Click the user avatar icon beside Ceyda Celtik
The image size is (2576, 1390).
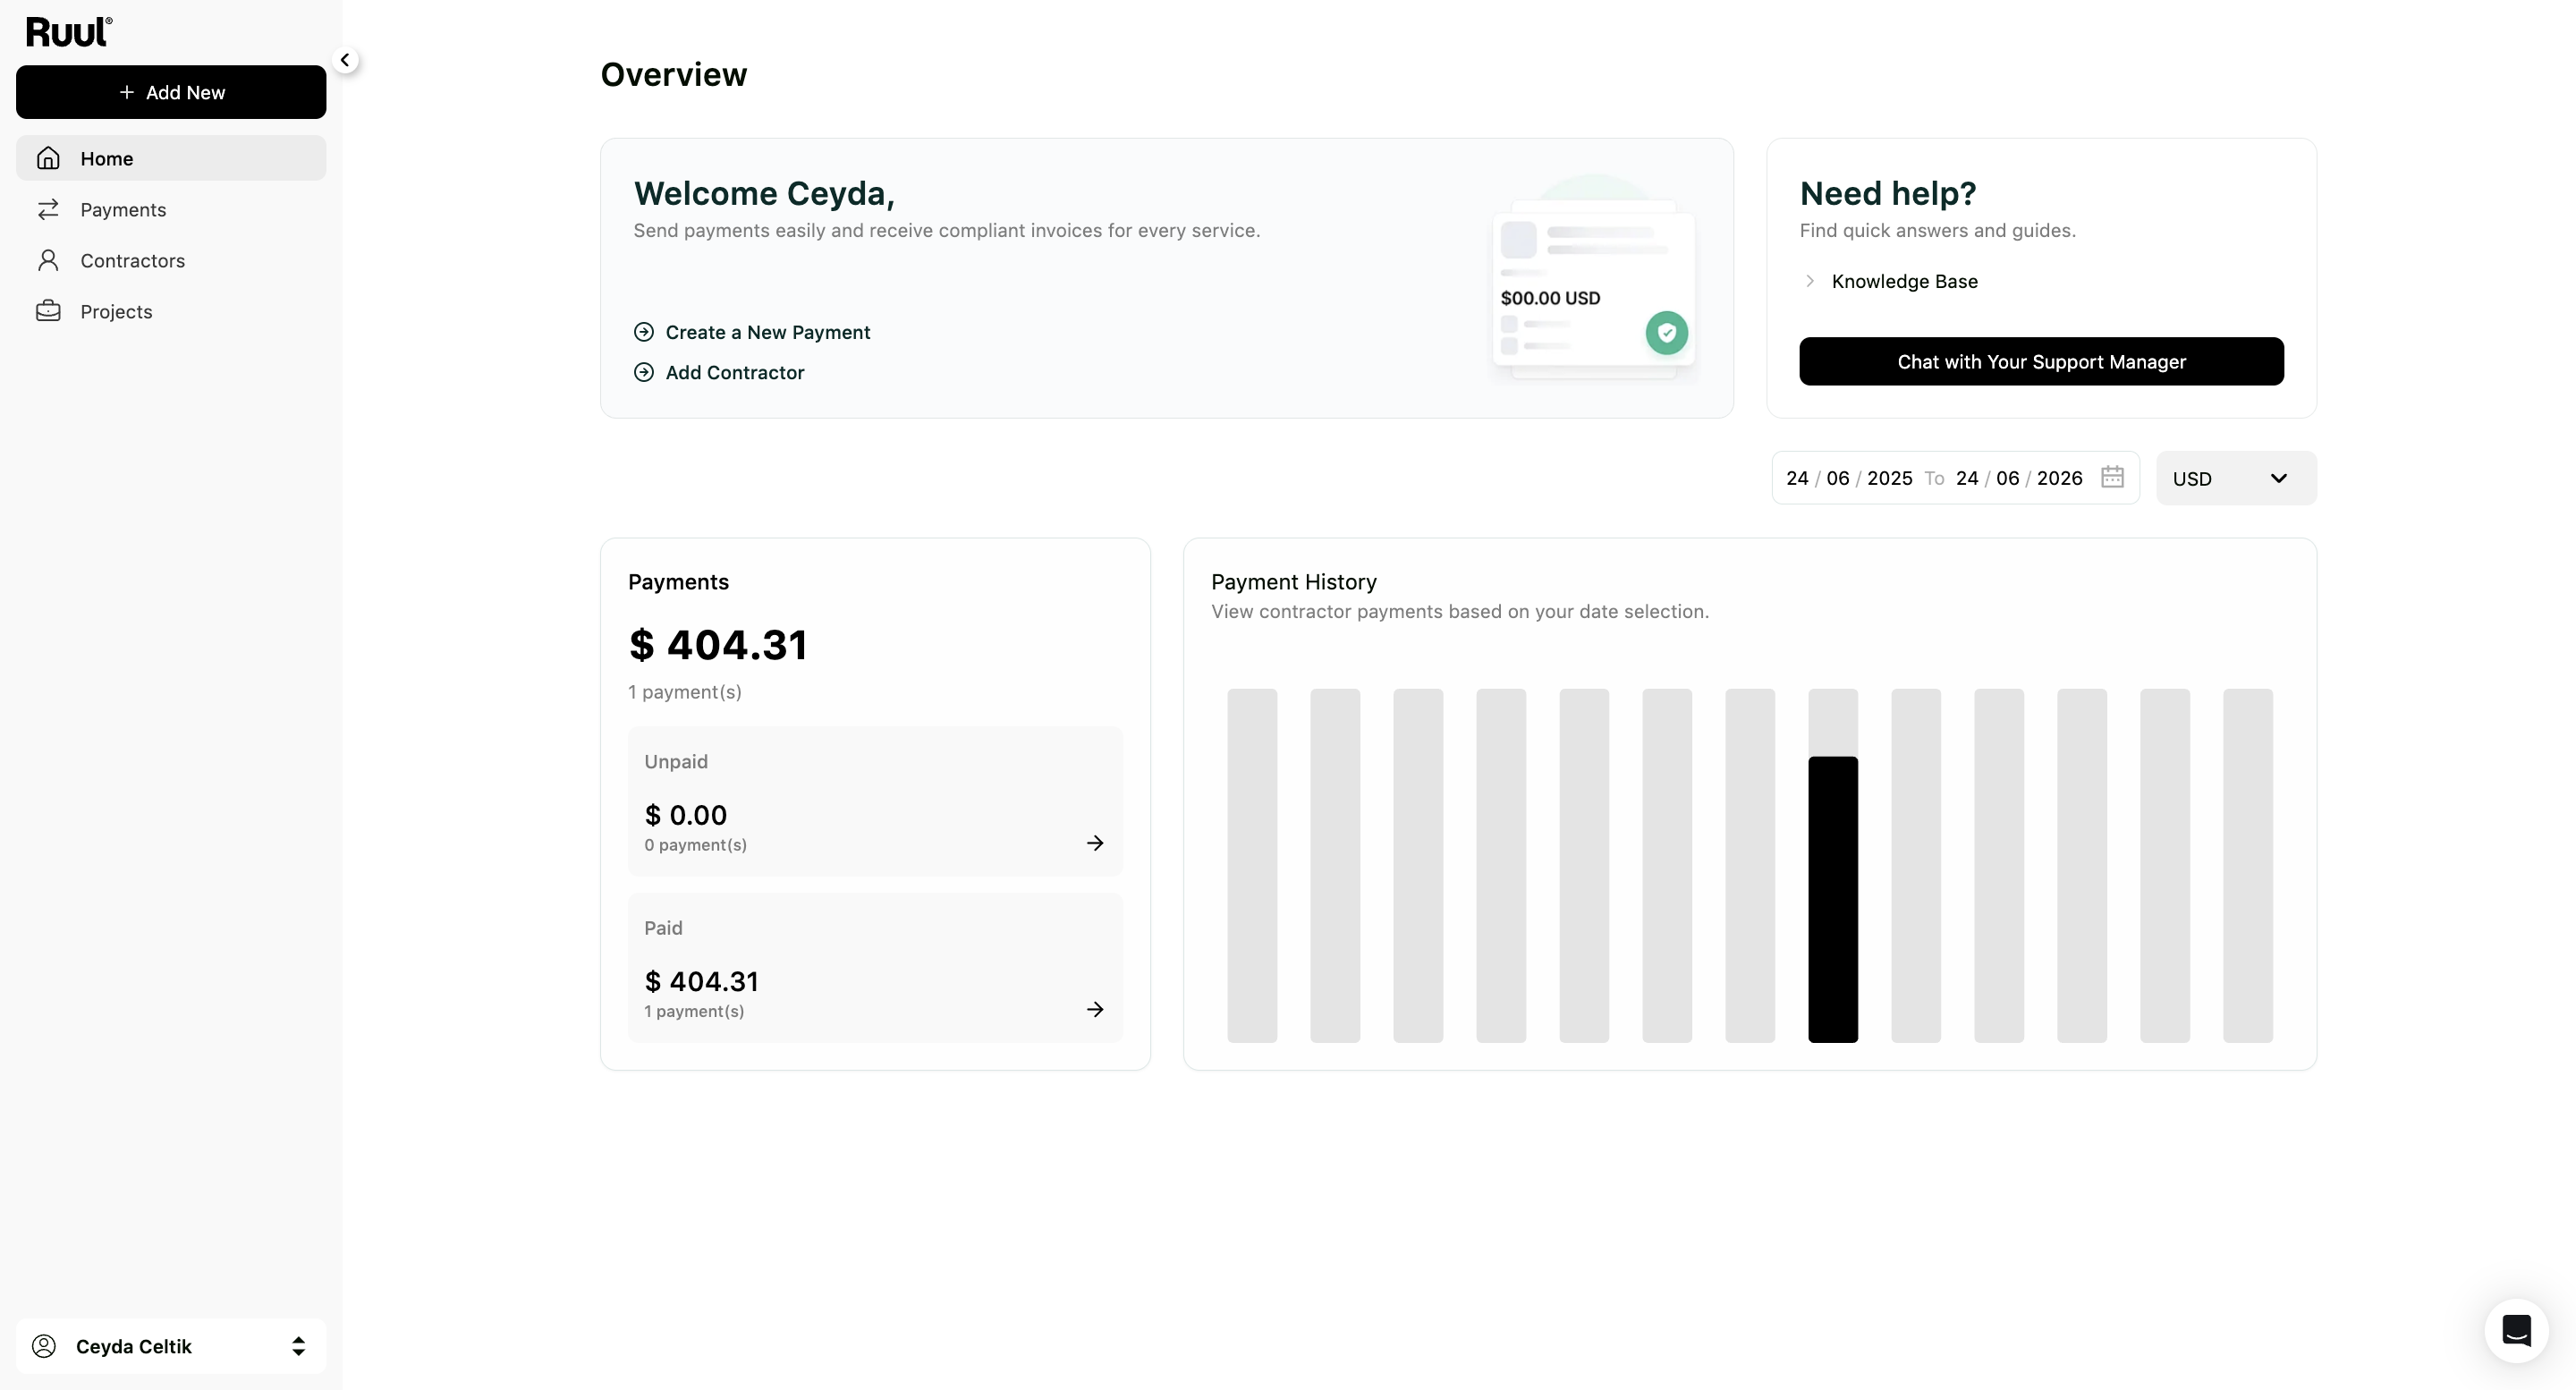(44, 1346)
